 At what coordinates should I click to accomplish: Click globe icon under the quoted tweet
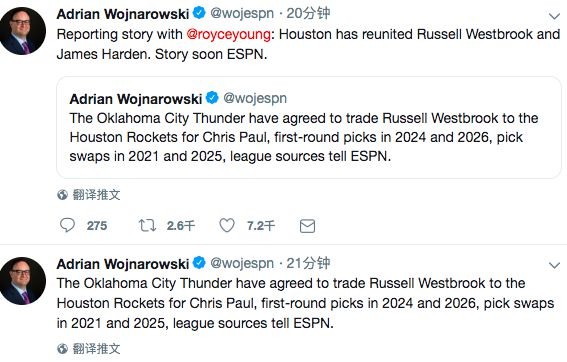click(x=62, y=195)
